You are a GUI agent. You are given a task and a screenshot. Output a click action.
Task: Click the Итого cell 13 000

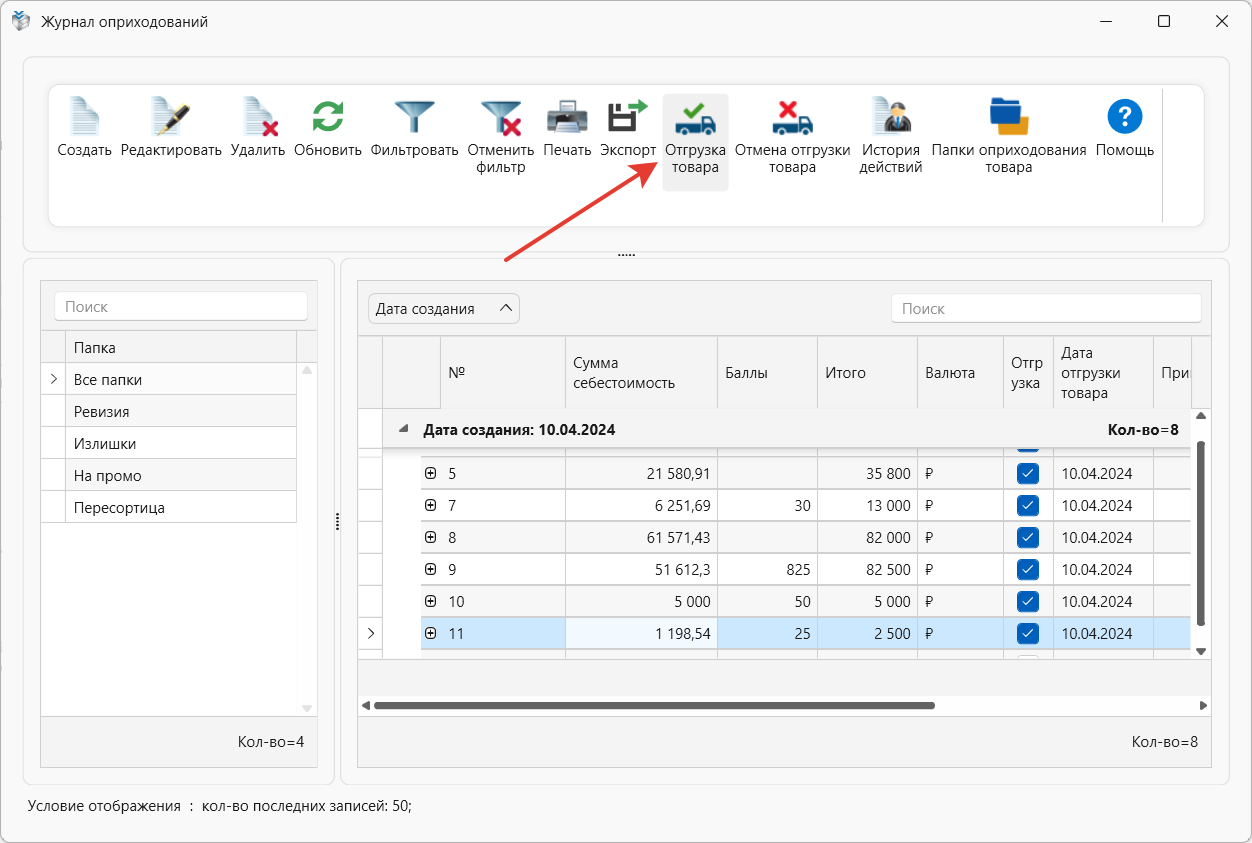click(x=867, y=506)
